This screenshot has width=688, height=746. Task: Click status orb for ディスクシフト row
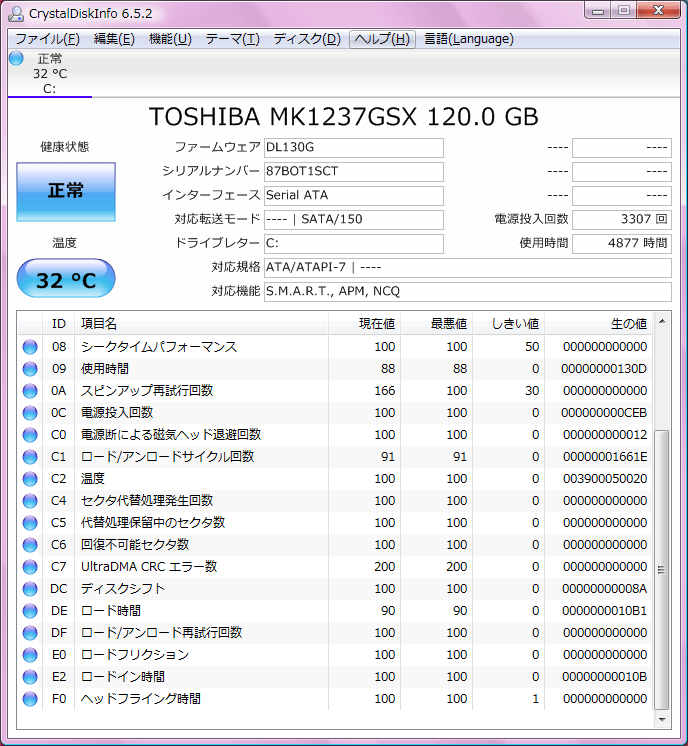point(30,589)
